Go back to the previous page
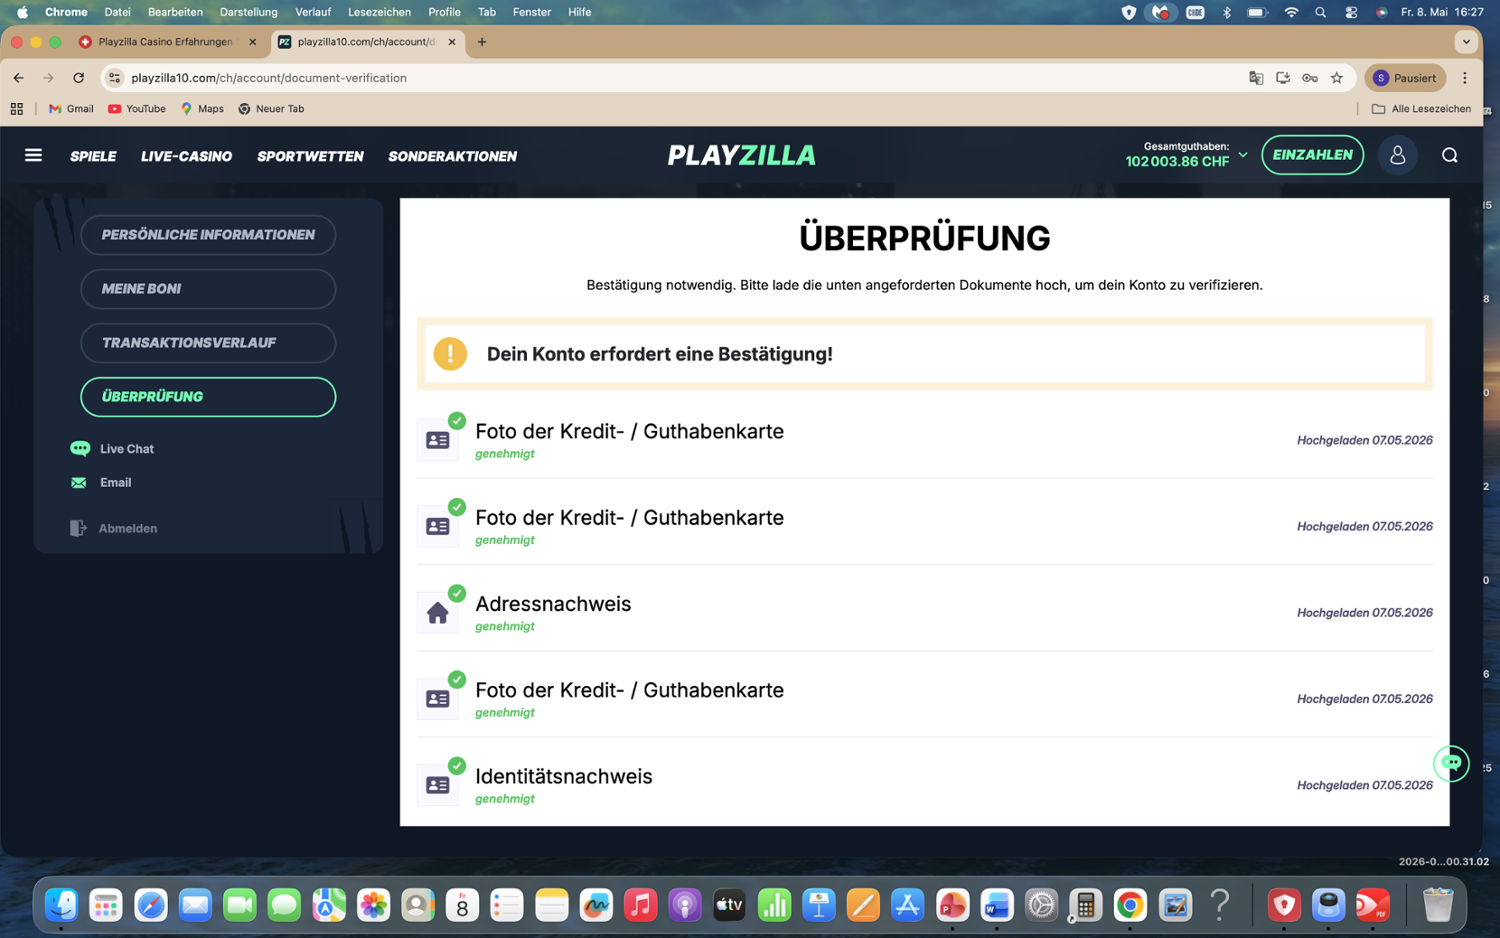This screenshot has width=1500, height=938. click(x=18, y=78)
